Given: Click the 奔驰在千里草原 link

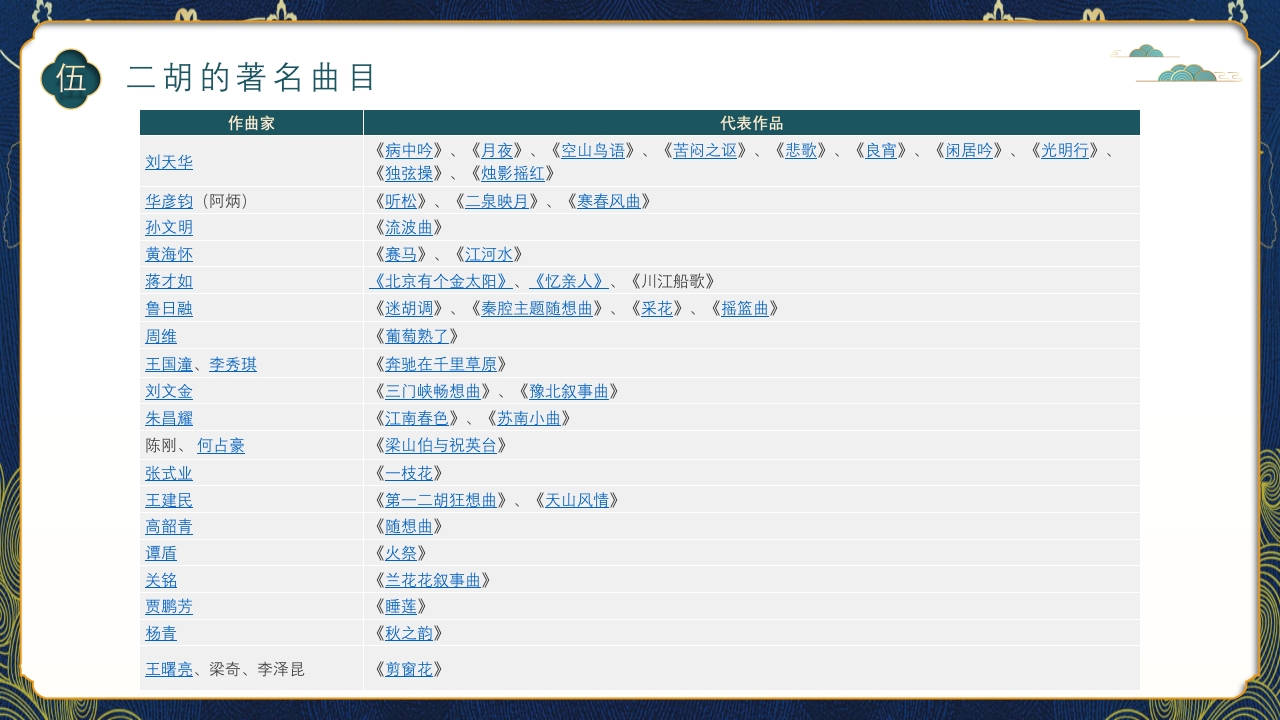Looking at the screenshot, I should pyautogui.click(x=441, y=364).
